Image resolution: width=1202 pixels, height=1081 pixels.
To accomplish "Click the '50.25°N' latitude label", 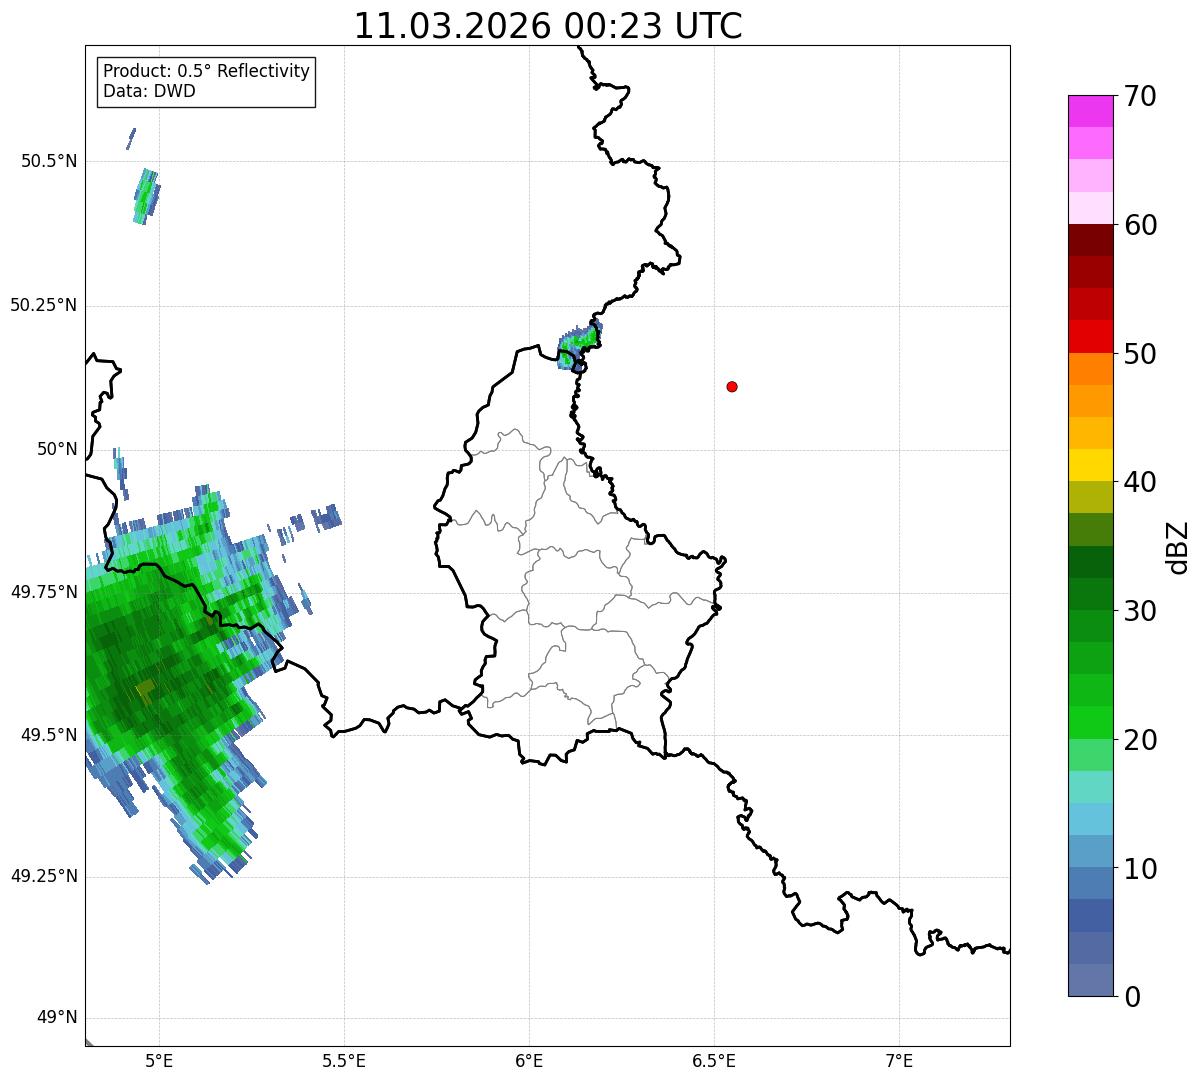I will click(44, 305).
